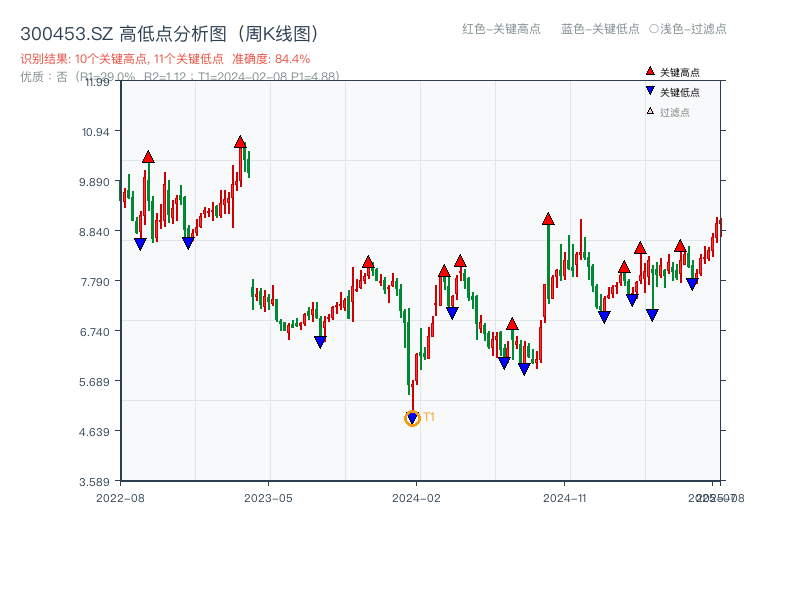Click the chart title 300453.SZ 高低点分析图
This screenshot has height=600, width=800.
(171, 34)
